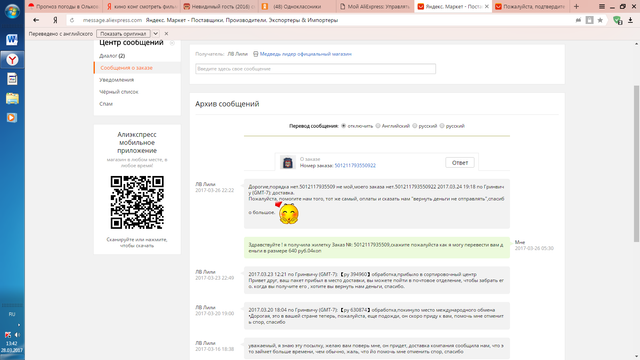Open a new tab with plus button
The height and width of the screenshot is (360, 640).
pyautogui.click(x=576, y=7)
